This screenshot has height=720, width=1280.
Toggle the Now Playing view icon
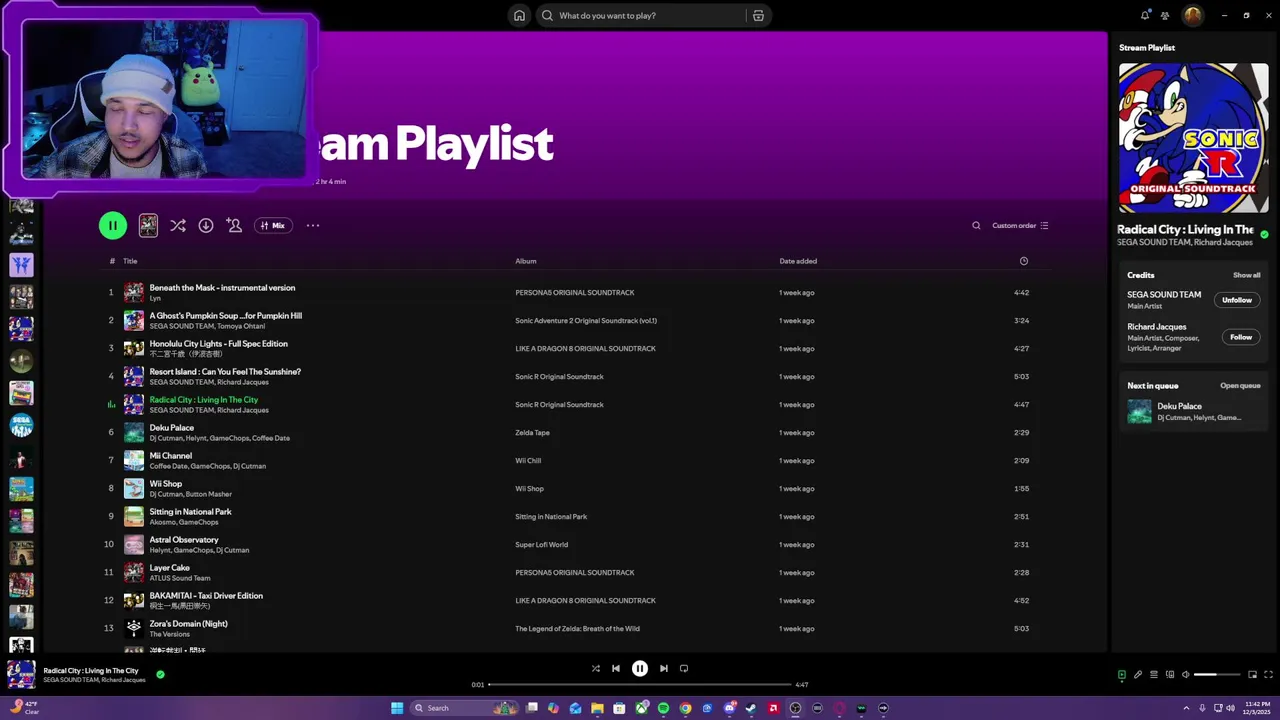coord(1121,675)
